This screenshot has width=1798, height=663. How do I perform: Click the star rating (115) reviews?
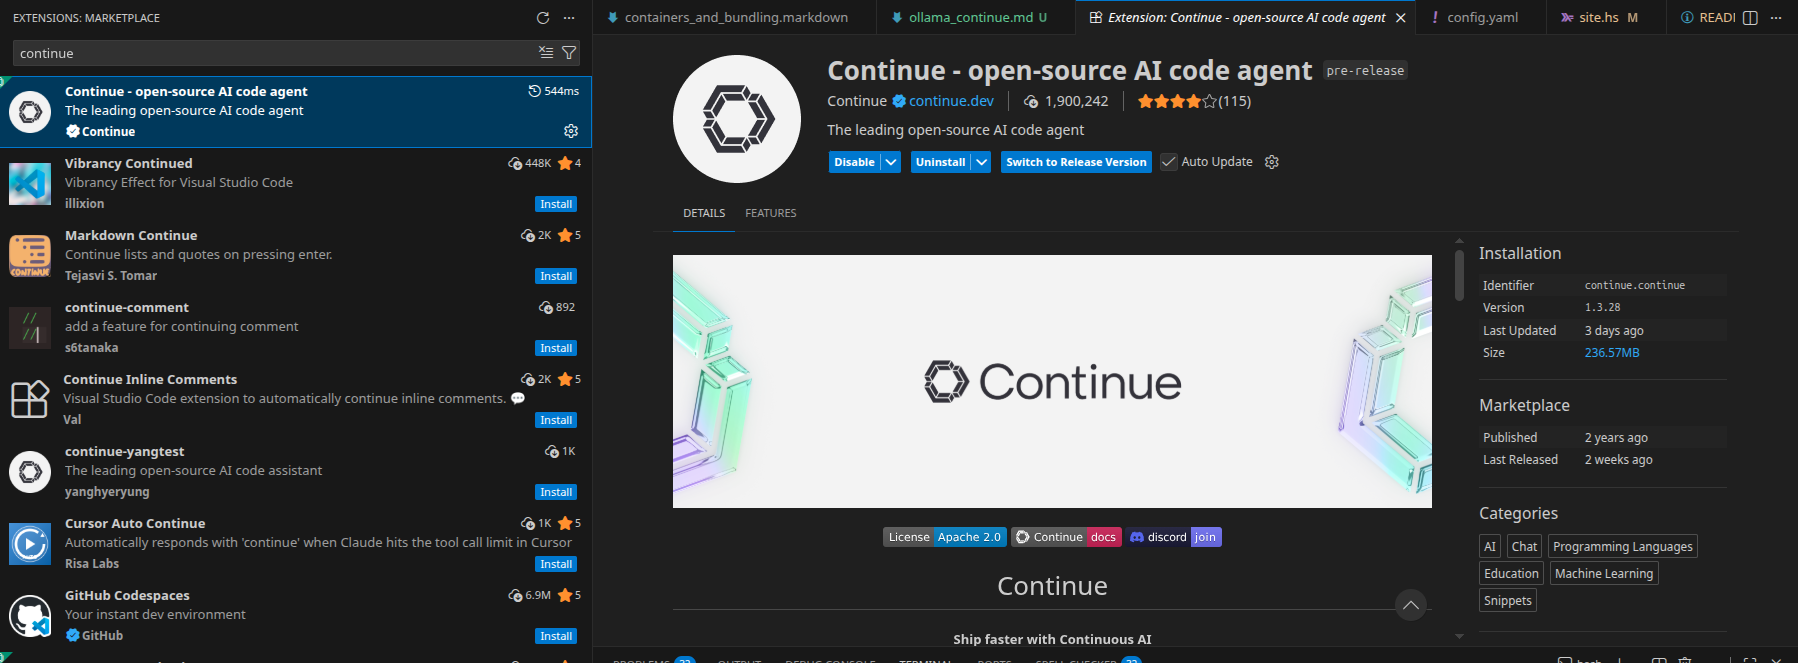pyautogui.click(x=1194, y=101)
